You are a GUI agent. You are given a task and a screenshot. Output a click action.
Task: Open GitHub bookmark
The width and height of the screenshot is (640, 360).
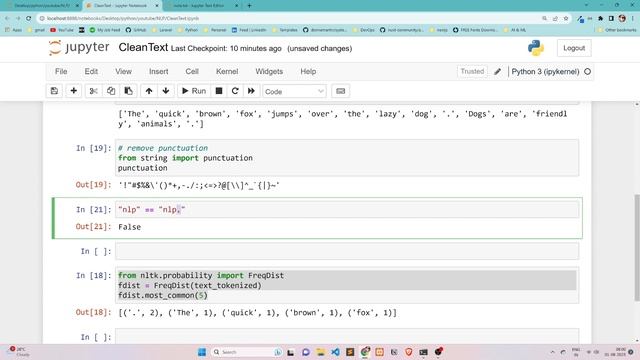(136, 30)
